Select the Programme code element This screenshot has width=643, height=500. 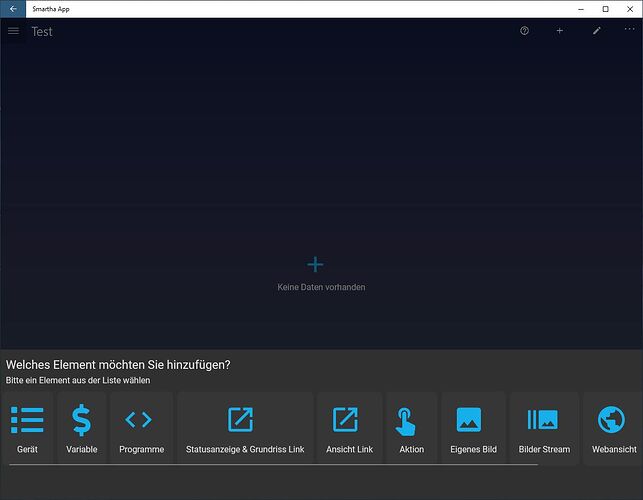[x=141, y=428]
